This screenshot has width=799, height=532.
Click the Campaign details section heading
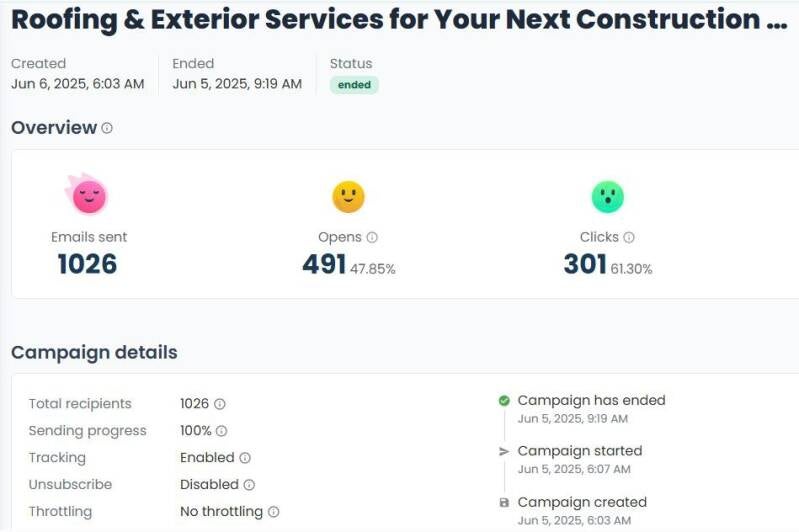(94, 352)
